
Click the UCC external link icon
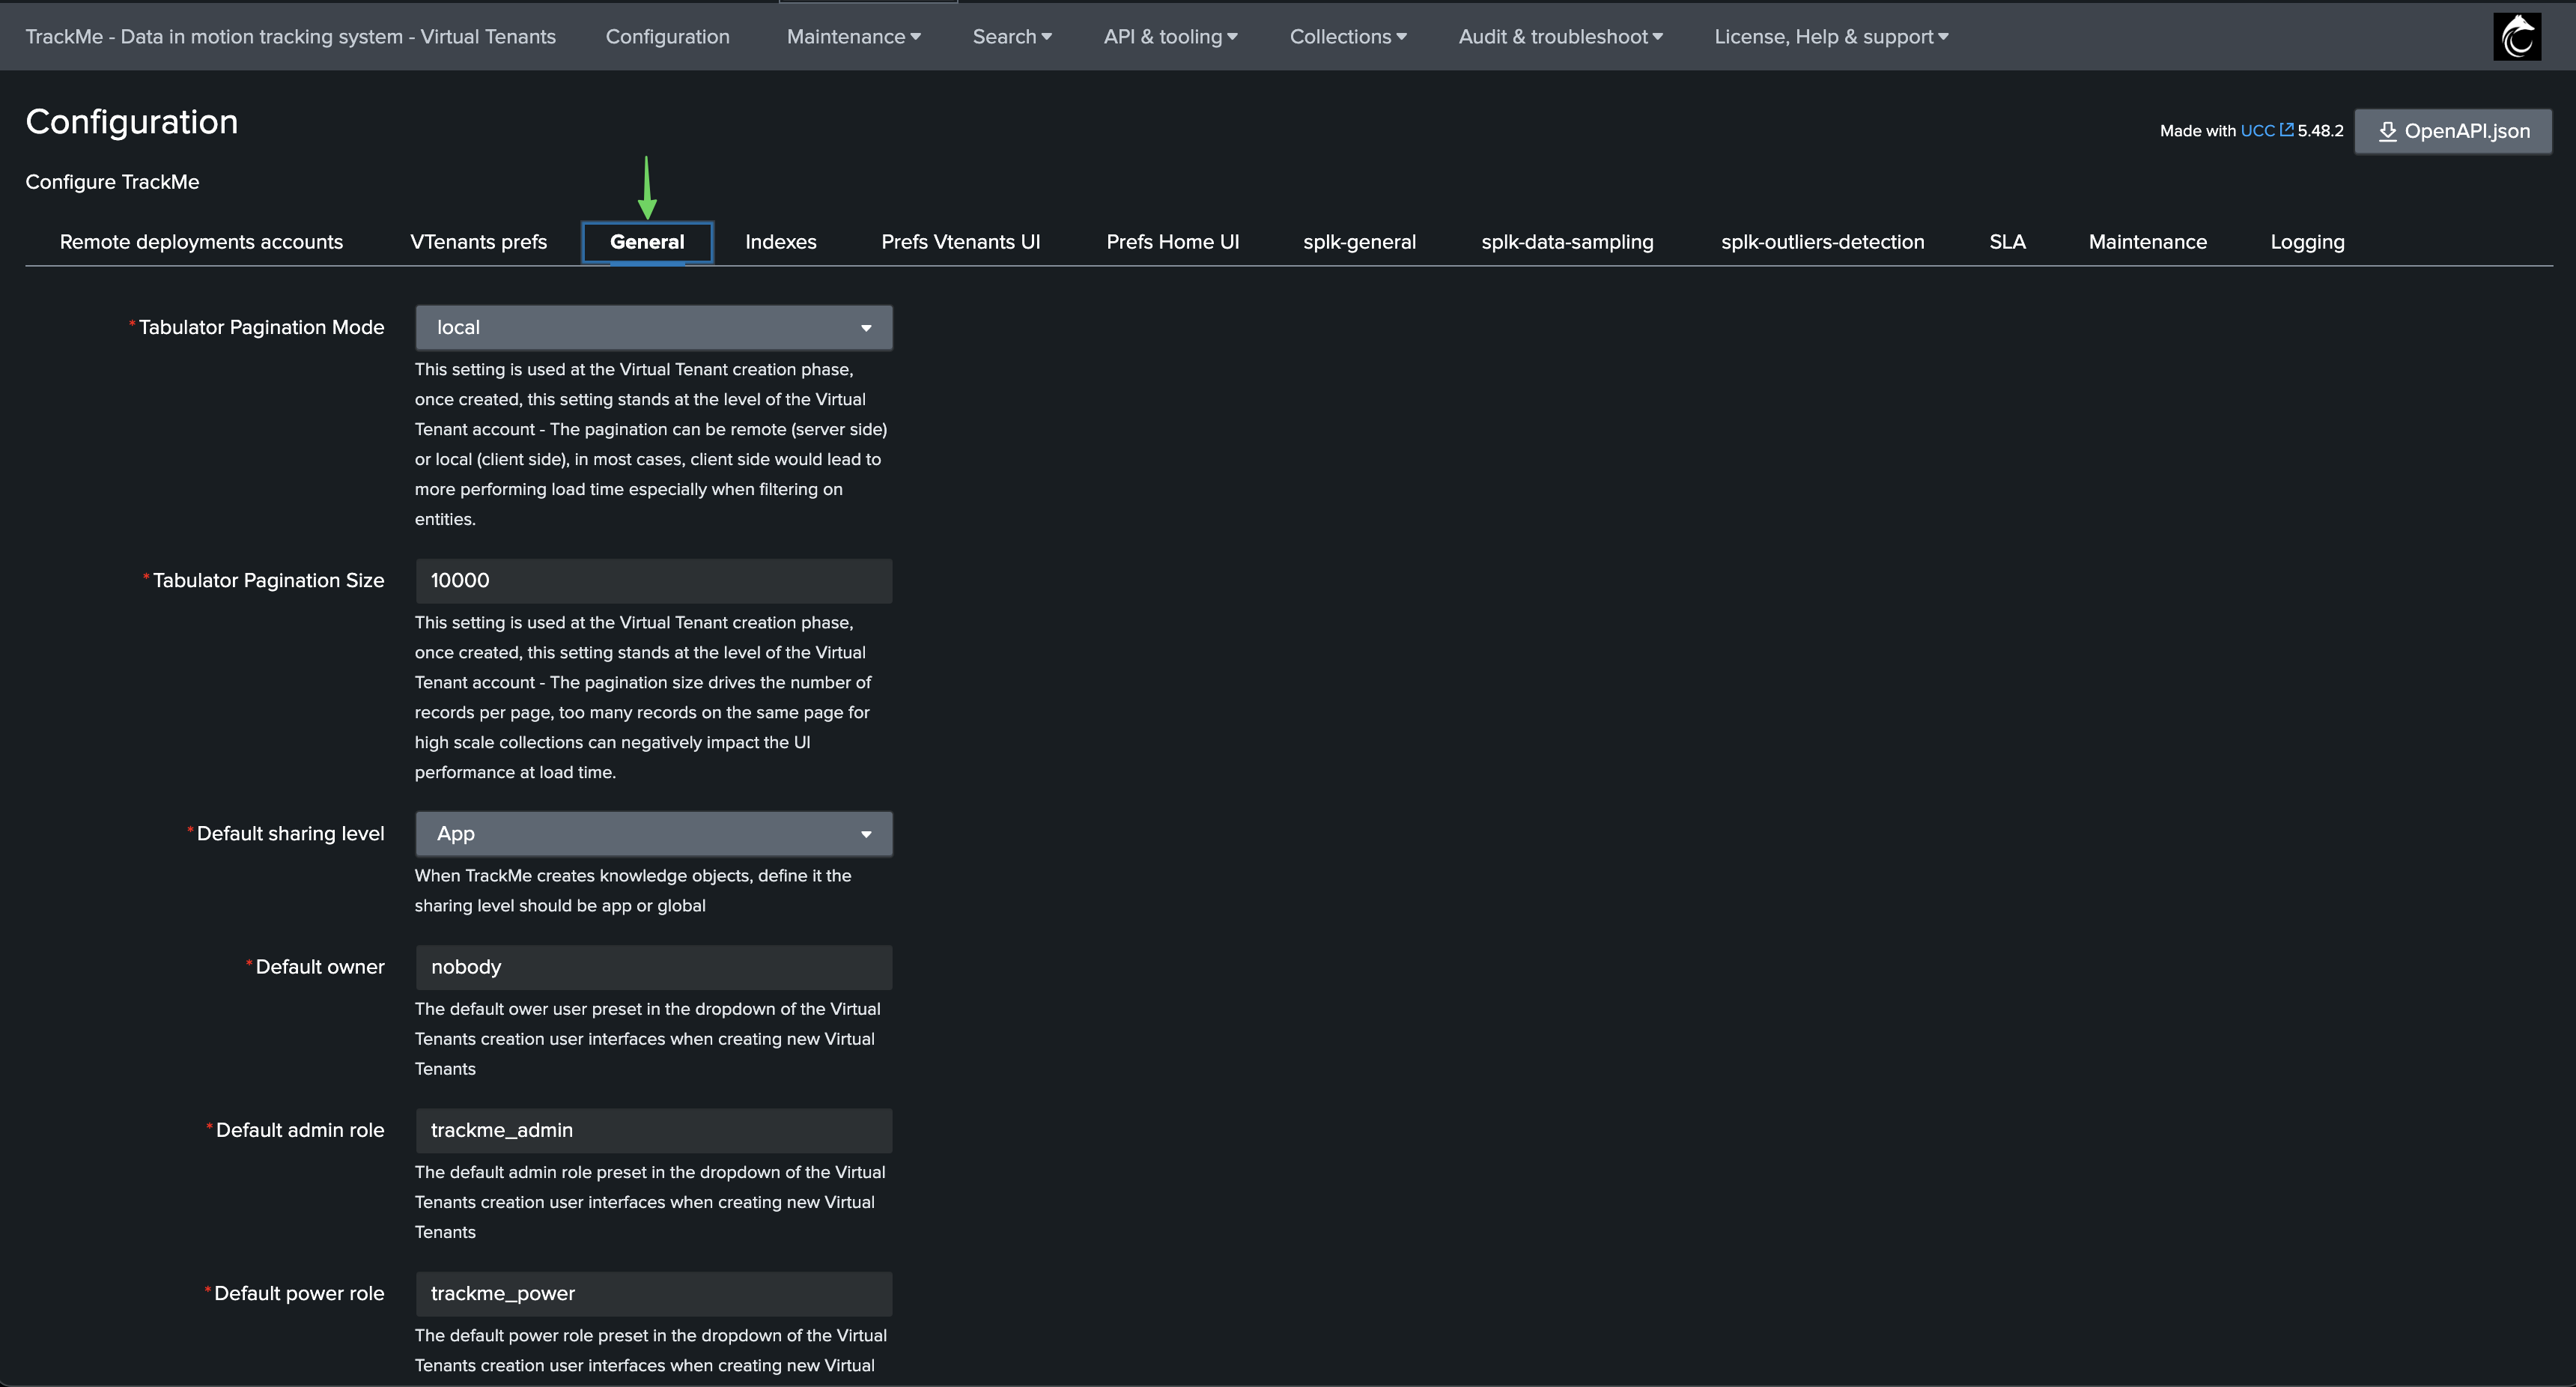(2286, 130)
